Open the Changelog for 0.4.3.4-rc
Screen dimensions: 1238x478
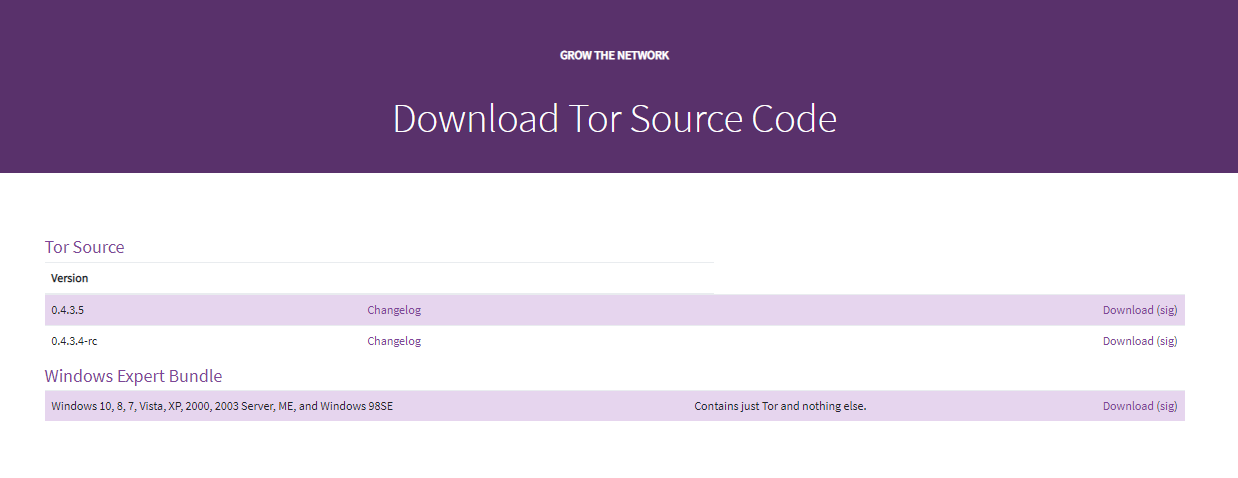pyautogui.click(x=394, y=341)
